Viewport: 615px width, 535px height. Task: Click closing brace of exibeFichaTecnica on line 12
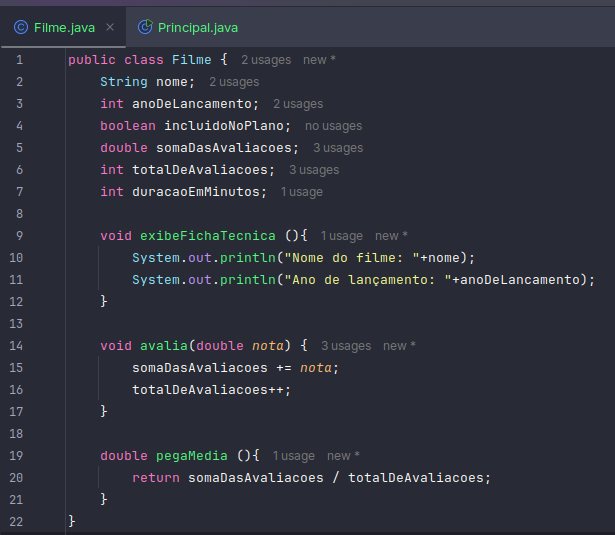click(x=104, y=301)
